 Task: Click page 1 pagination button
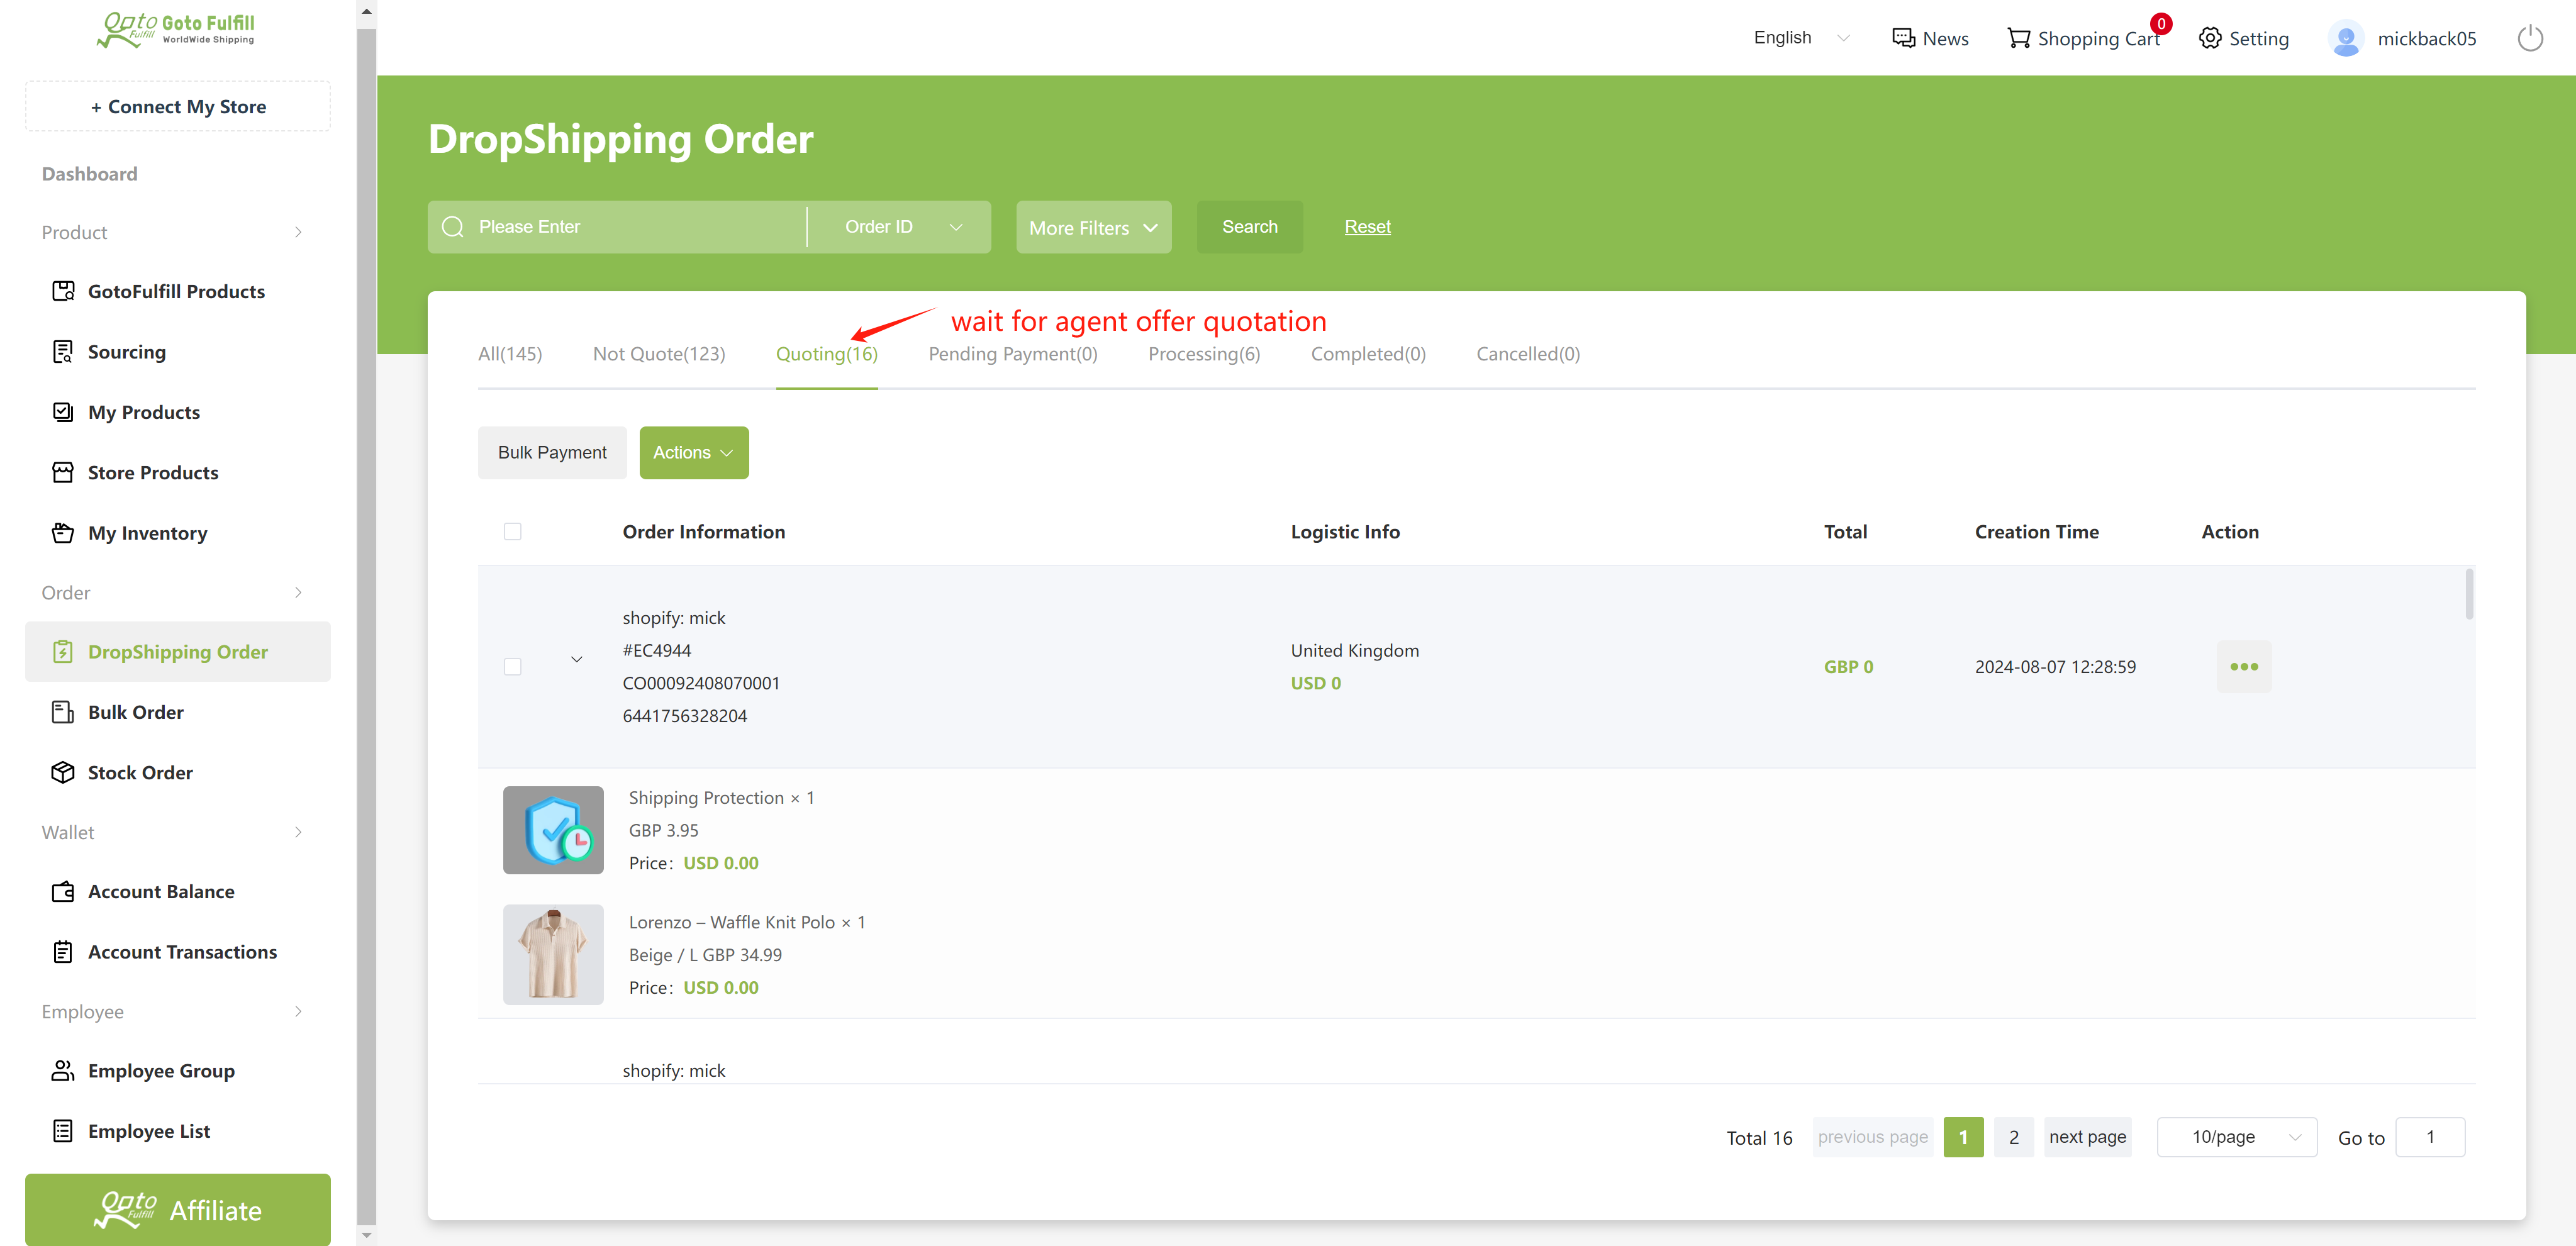(1963, 1137)
